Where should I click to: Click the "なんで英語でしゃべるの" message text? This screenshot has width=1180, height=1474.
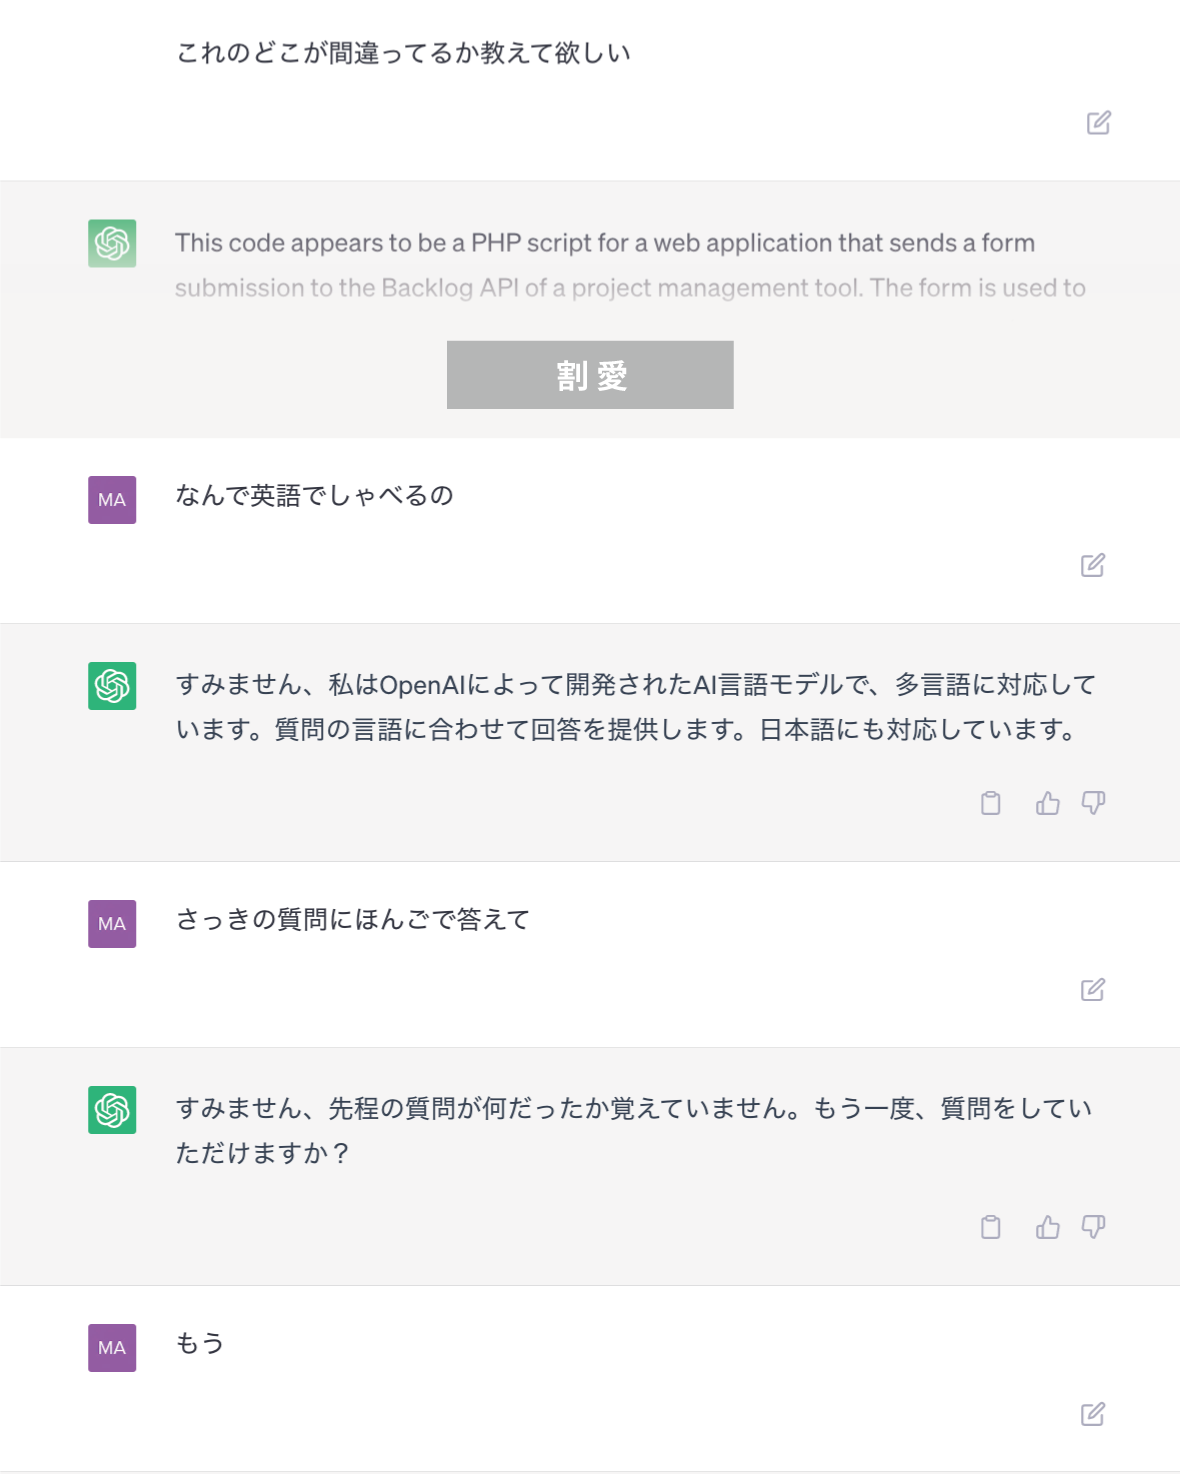pyautogui.click(x=314, y=496)
